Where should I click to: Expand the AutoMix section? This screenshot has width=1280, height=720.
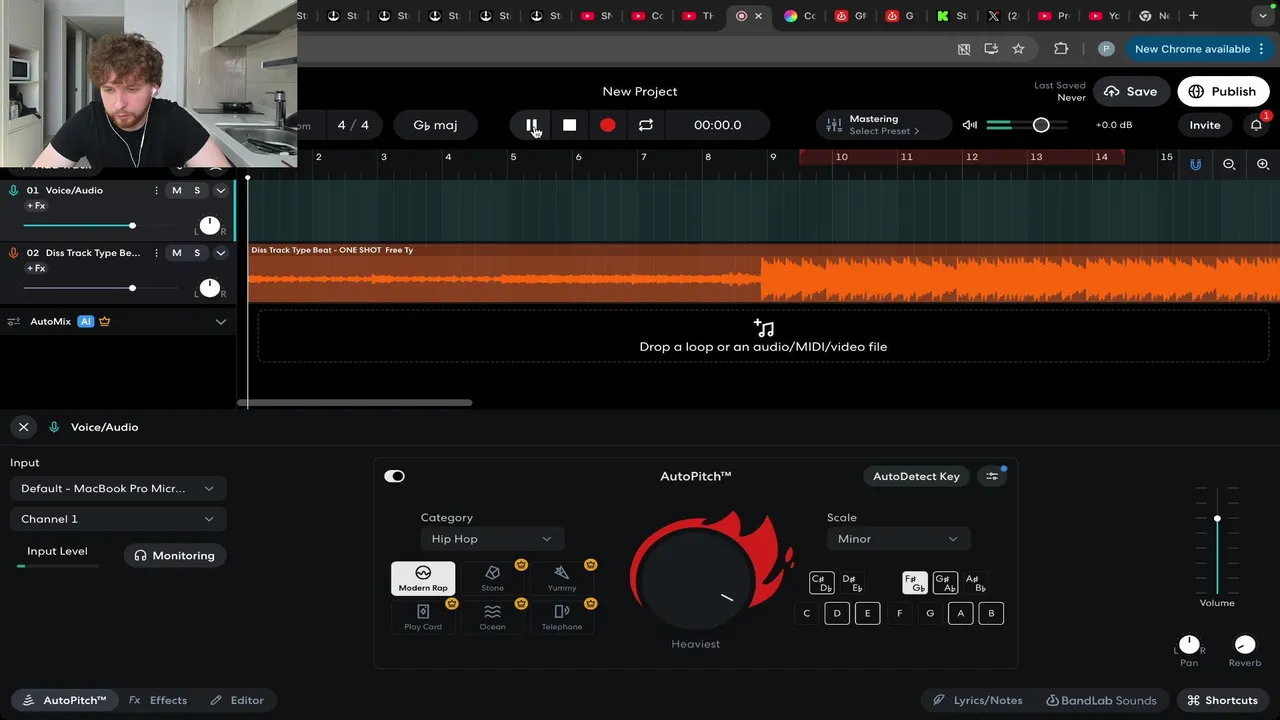coord(221,322)
